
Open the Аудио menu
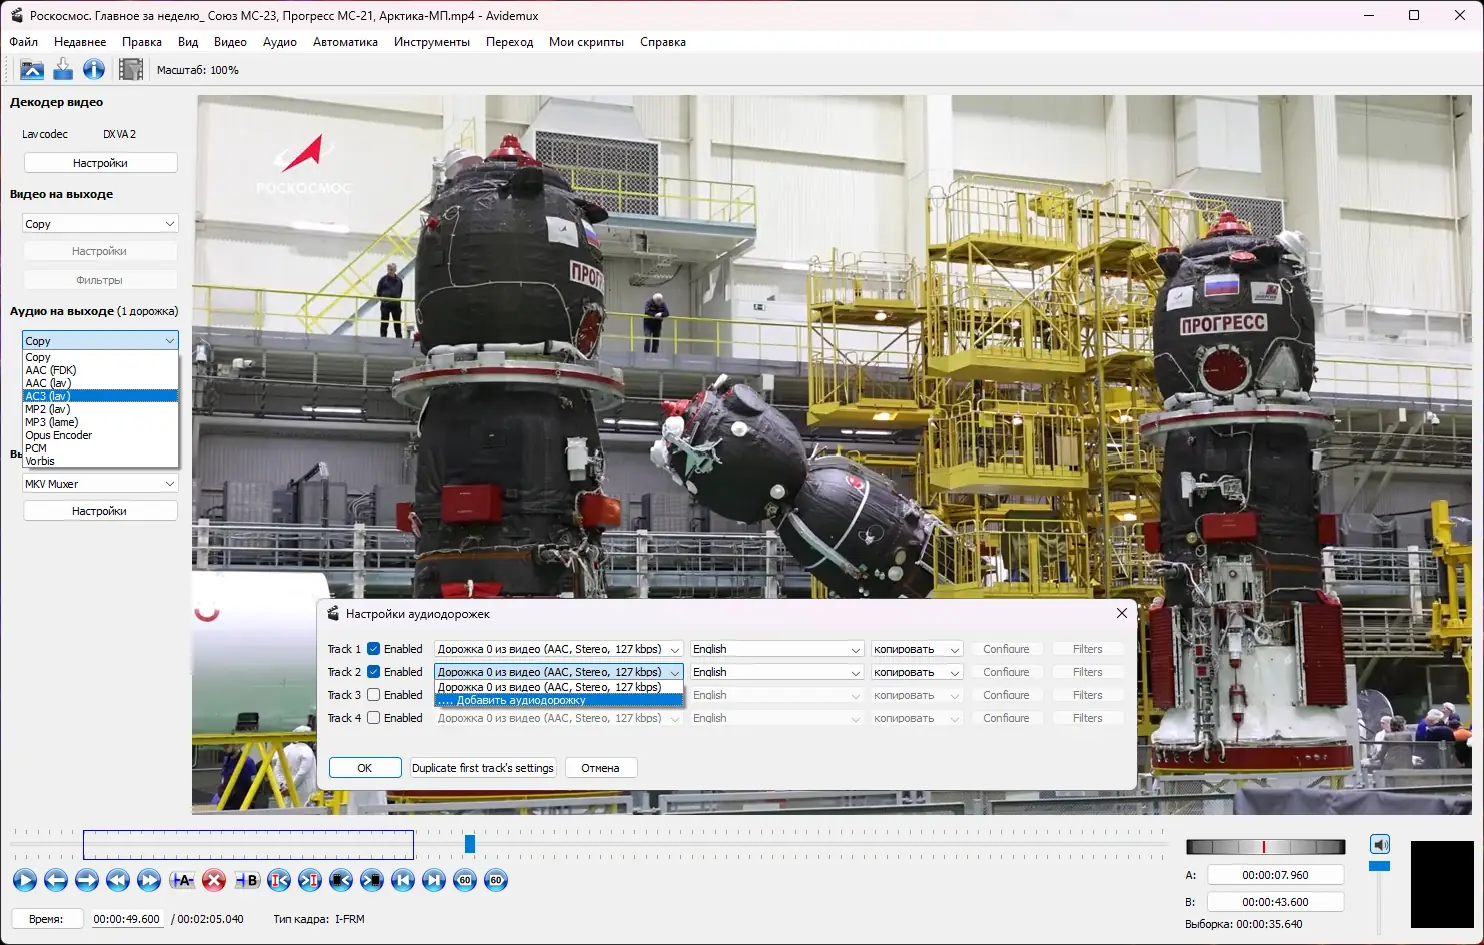tap(280, 42)
